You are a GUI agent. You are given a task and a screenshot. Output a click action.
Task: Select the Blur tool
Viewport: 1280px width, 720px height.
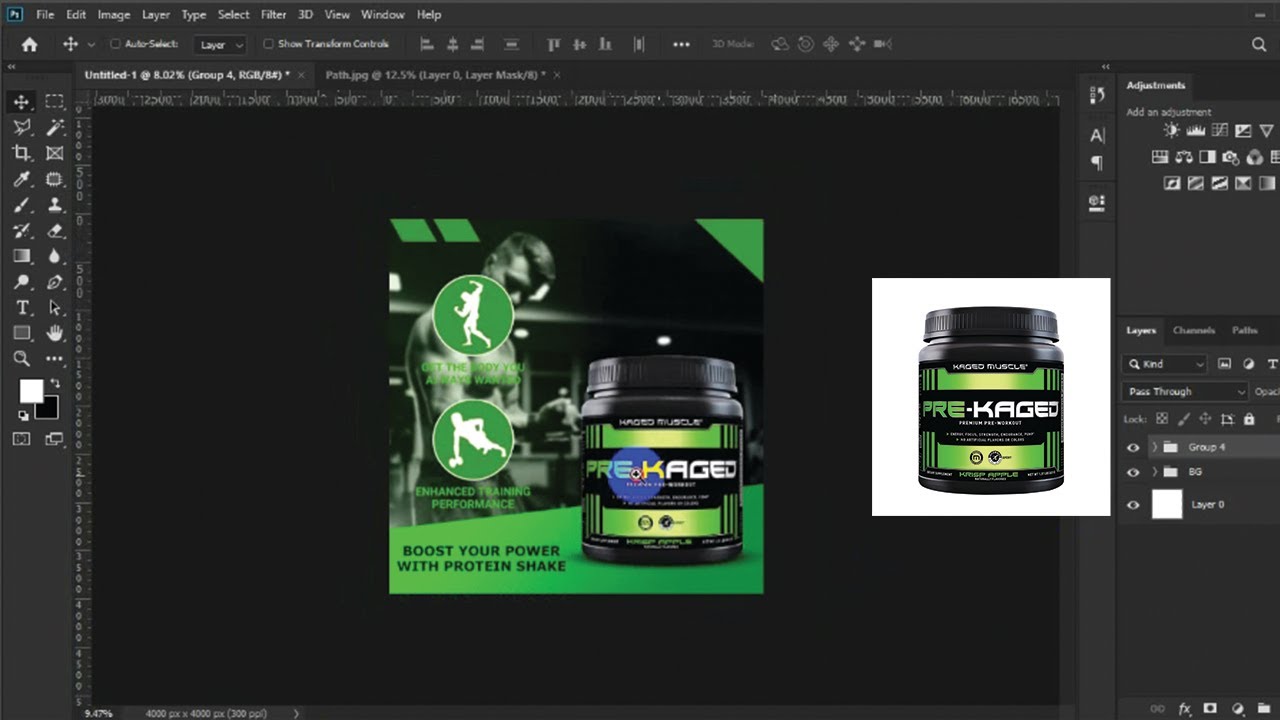coord(55,257)
